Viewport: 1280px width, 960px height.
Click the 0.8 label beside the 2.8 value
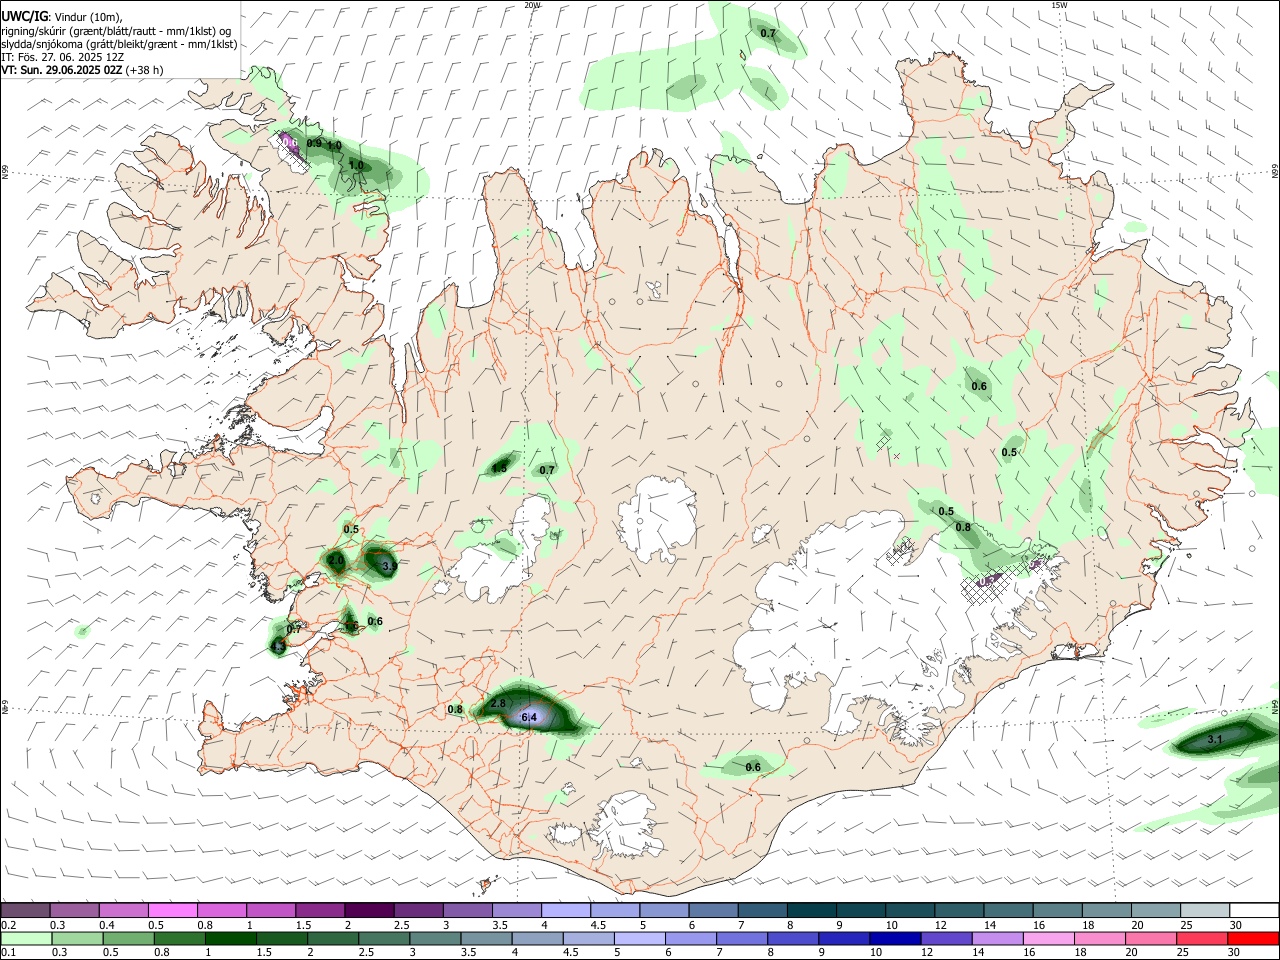coord(455,709)
